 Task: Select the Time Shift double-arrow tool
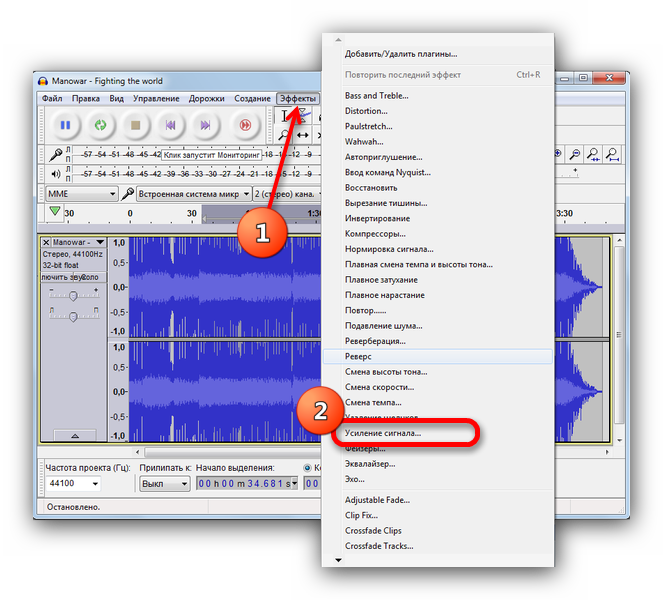pyautogui.click(x=302, y=135)
